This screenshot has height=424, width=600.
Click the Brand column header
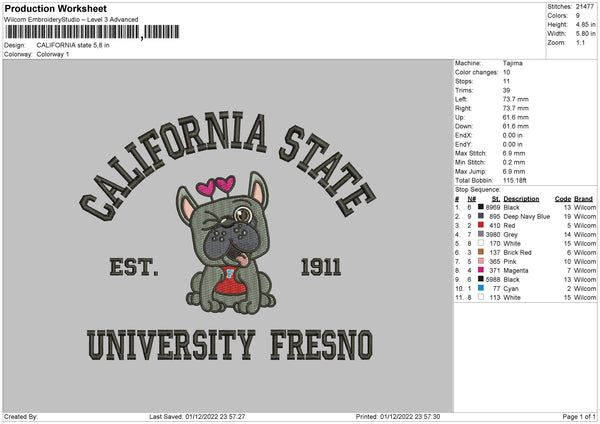pyautogui.click(x=584, y=199)
